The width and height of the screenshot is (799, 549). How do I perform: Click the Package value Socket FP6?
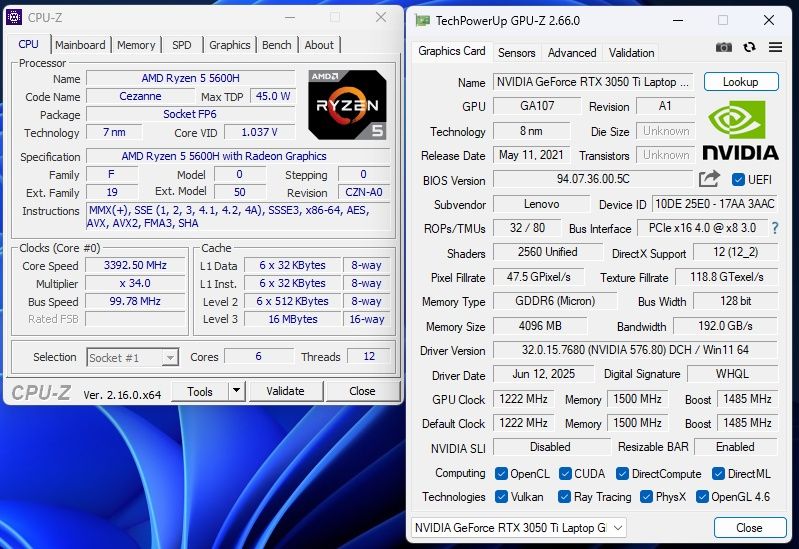(191, 114)
